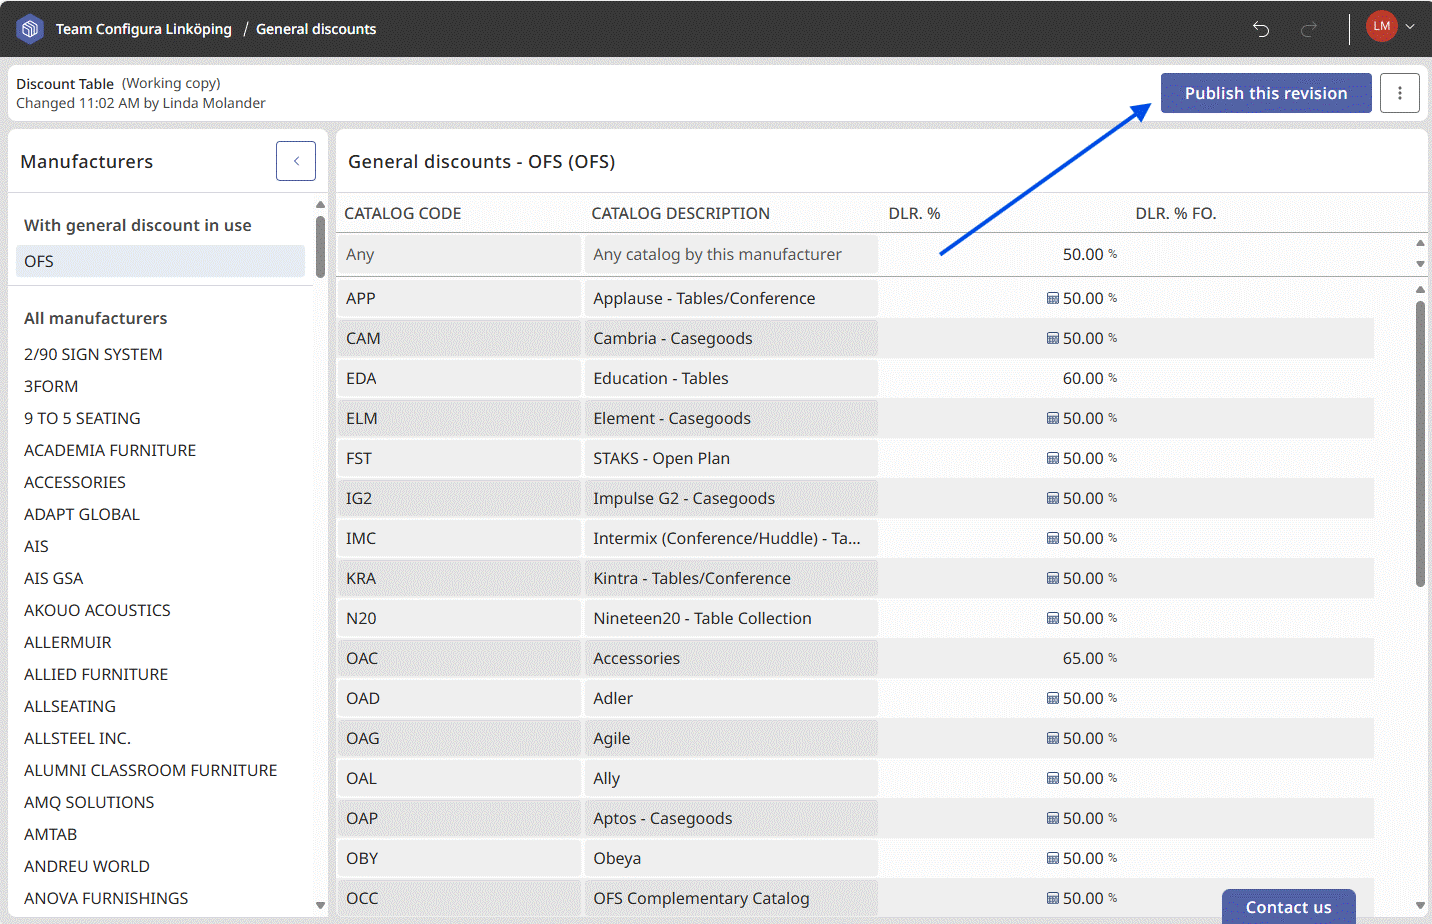
Task: Click the redo arrow icon
Action: pyautogui.click(x=1309, y=29)
